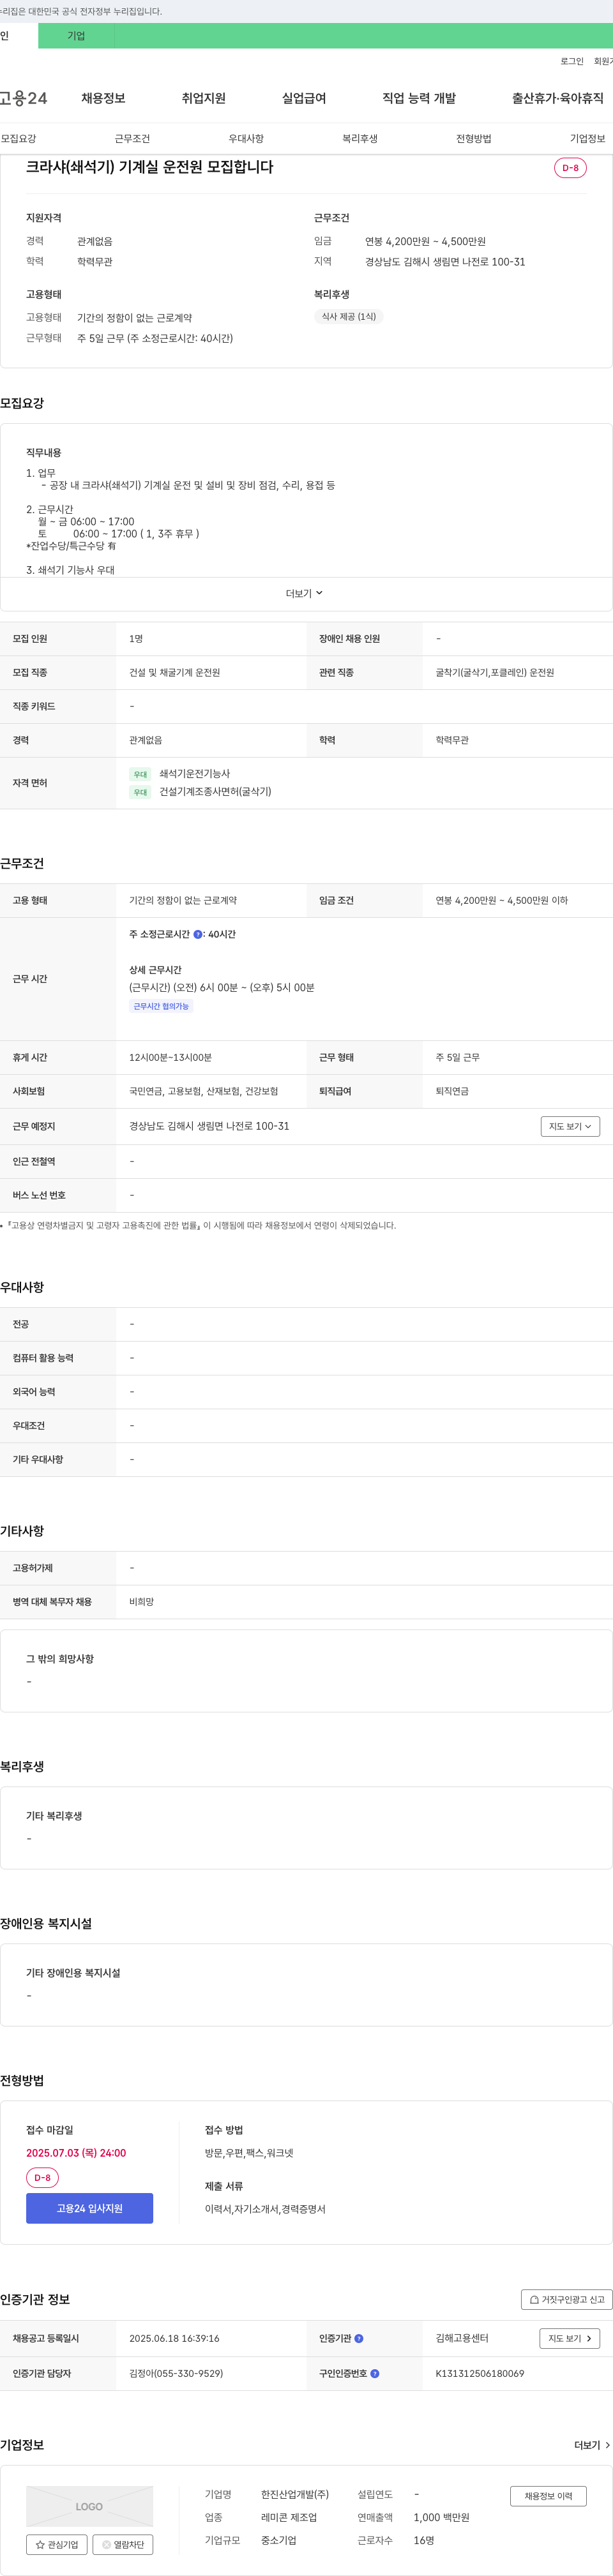Click the 건설기계조종사면허(굴삭기) license text
This screenshot has width=613, height=2576.
[215, 792]
